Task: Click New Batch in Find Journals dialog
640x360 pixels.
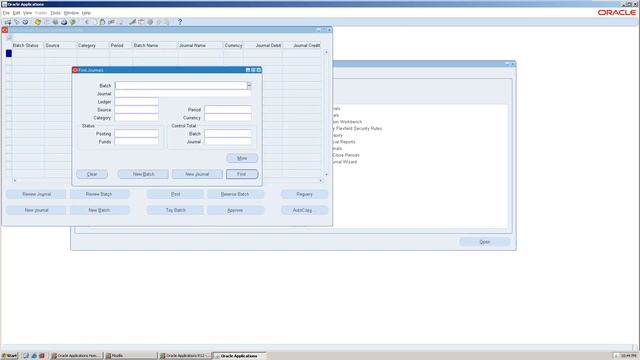Action: point(143,174)
